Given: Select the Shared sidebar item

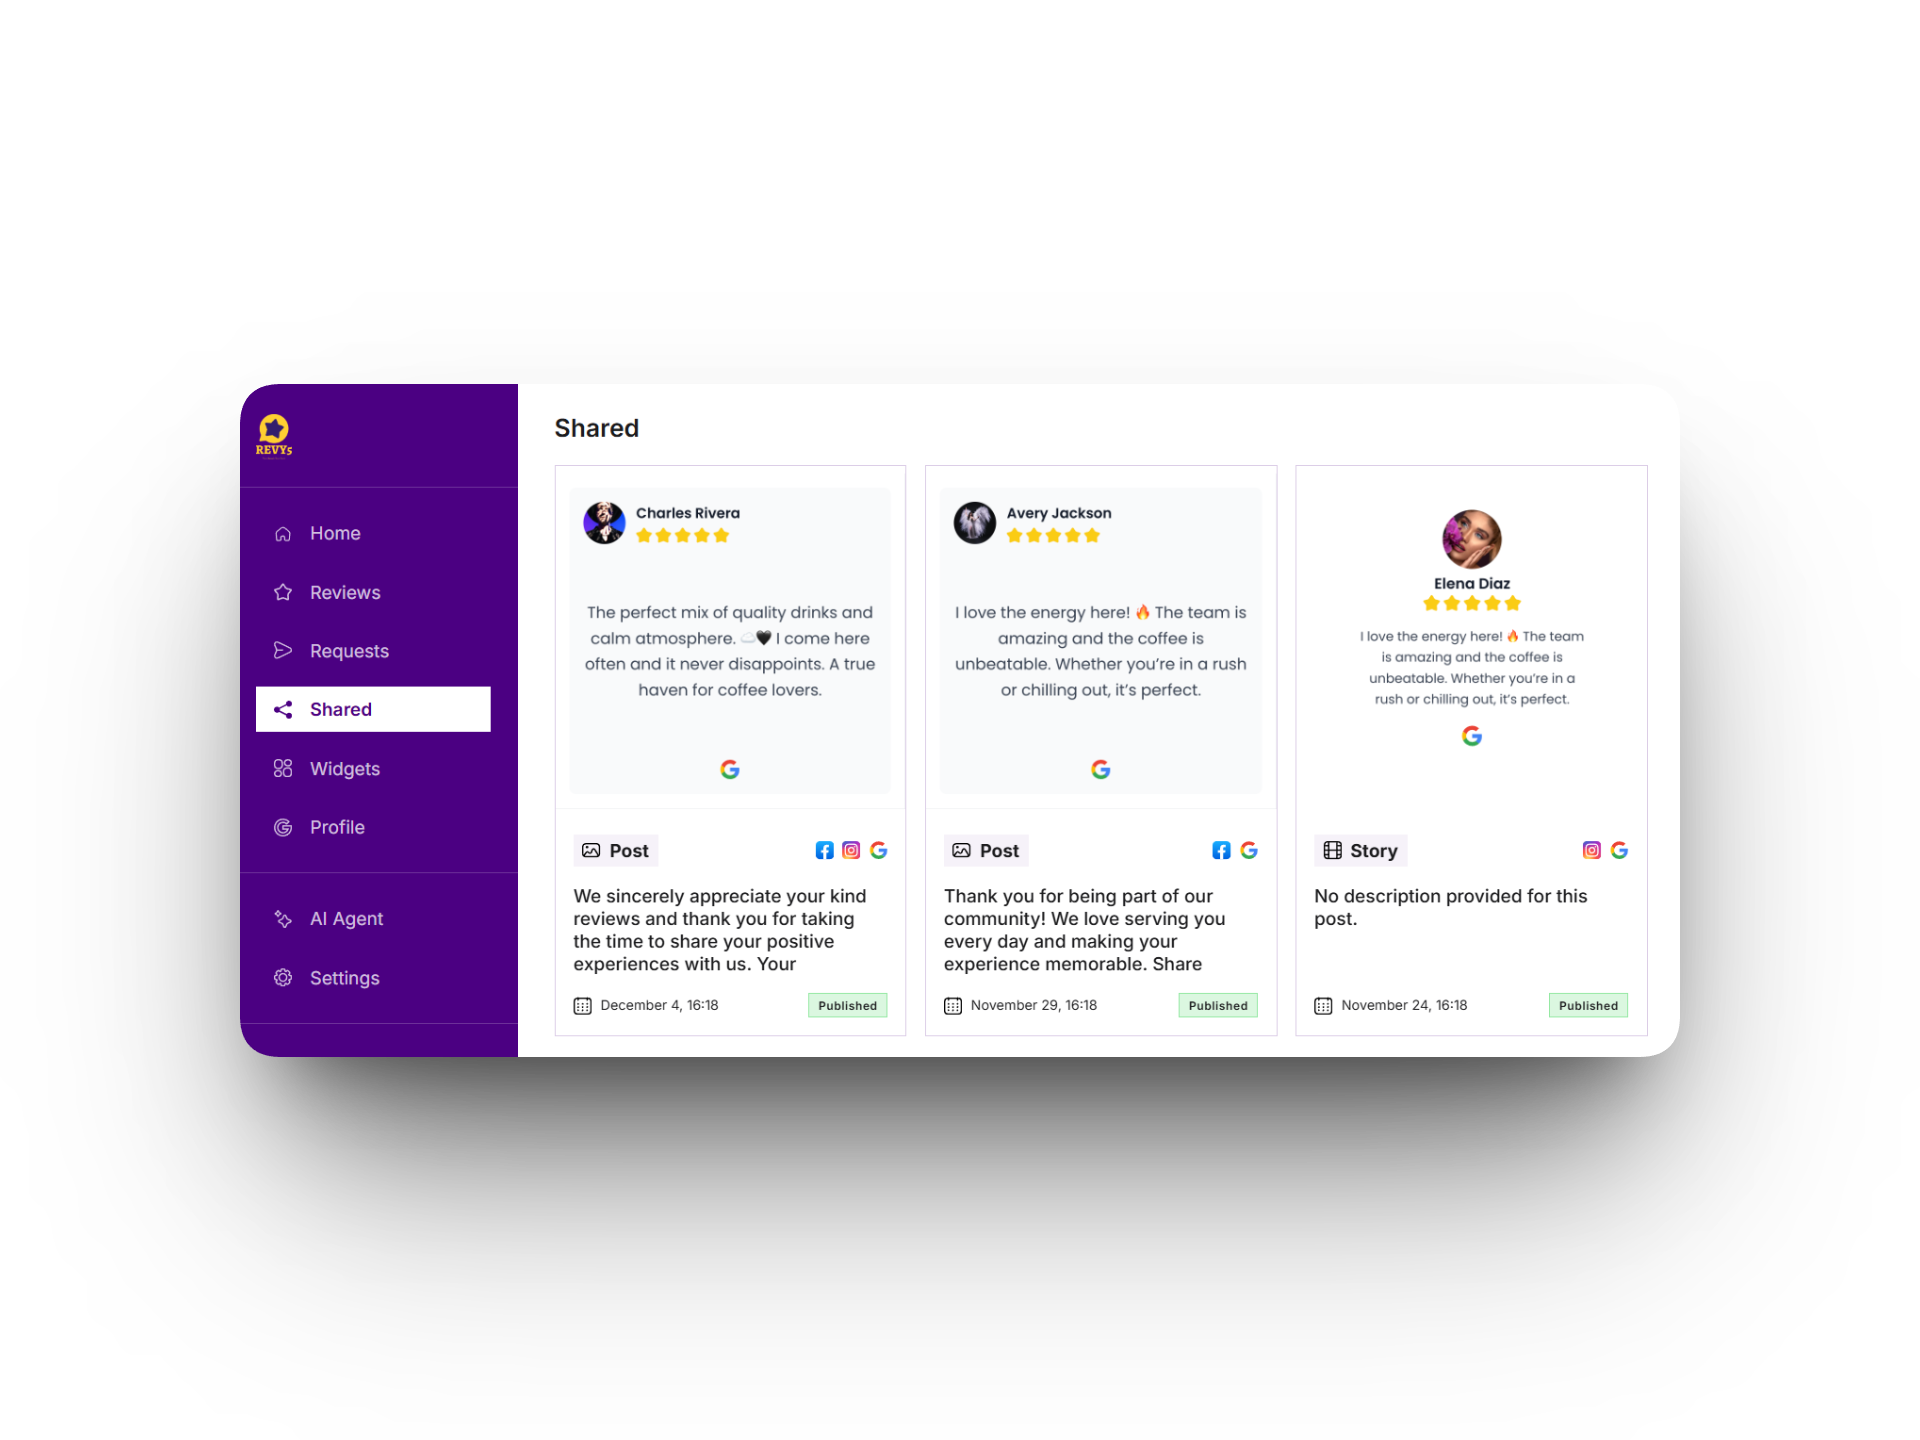Looking at the screenshot, I should coord(373,709).
